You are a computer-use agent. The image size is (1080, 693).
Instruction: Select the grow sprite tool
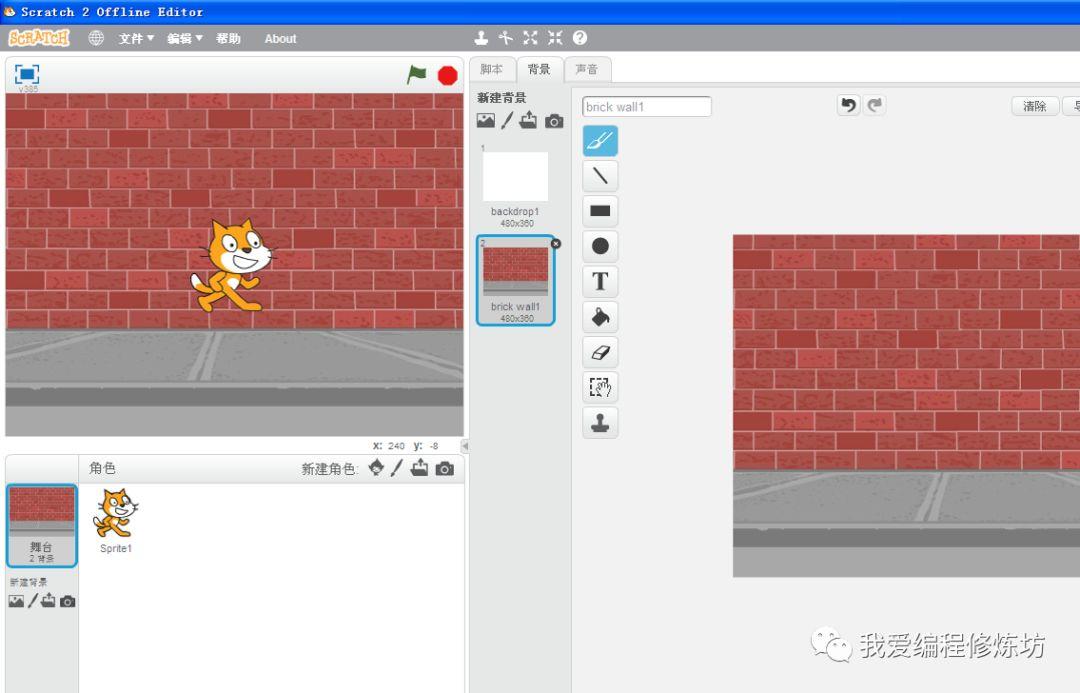coord(530,38)
